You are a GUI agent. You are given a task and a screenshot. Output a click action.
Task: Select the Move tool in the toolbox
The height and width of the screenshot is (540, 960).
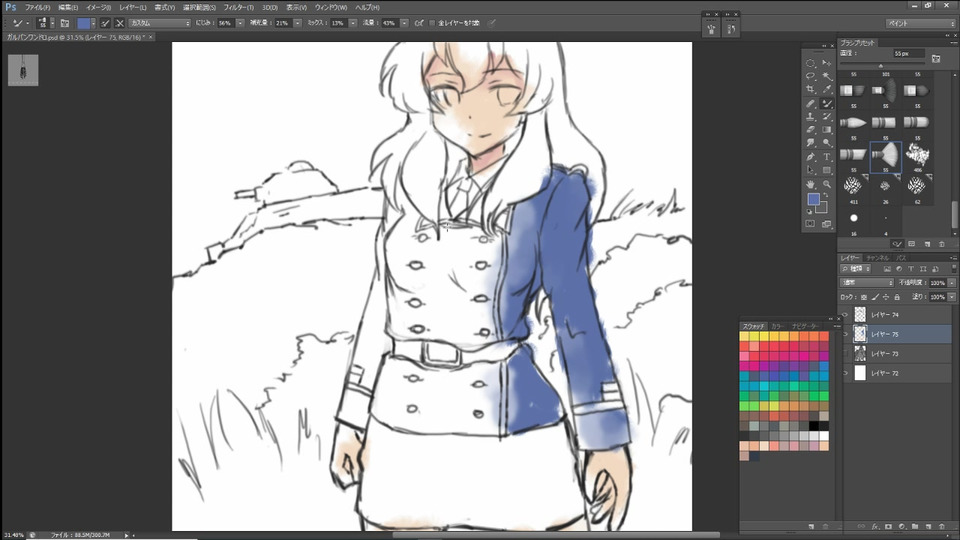coord(827,63)
